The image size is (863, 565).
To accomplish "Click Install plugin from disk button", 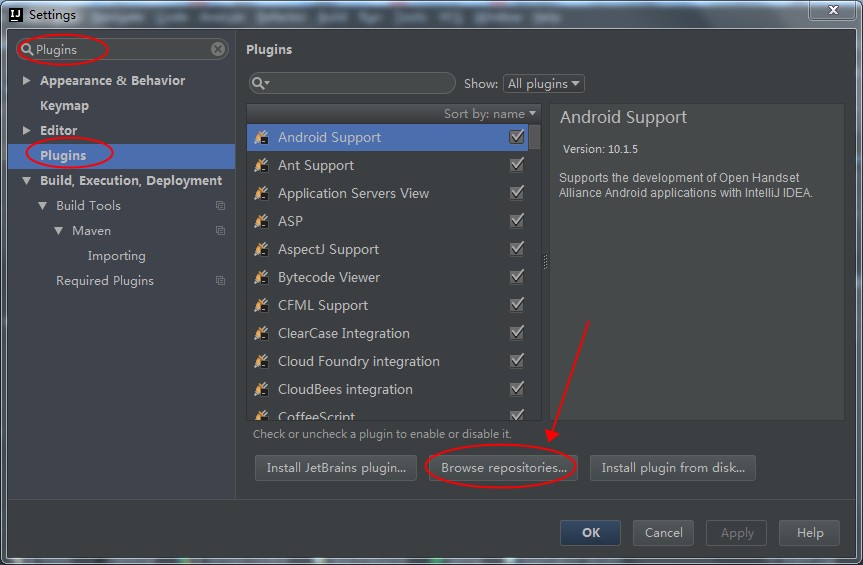I will 673,468.
